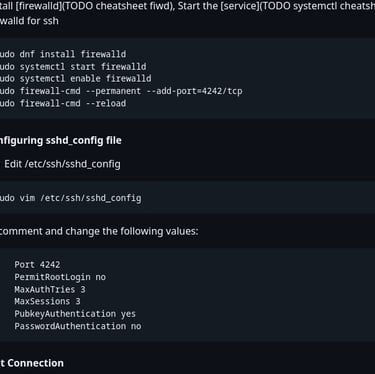Click the 'systemctl start firewalld' command line

(x=73, y=66)
